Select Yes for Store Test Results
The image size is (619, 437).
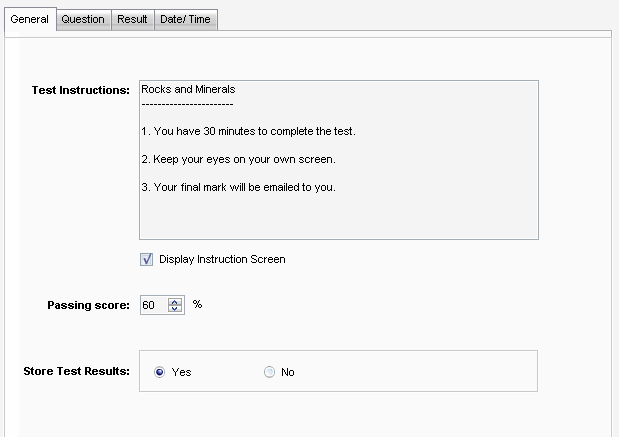pos(160,372)
